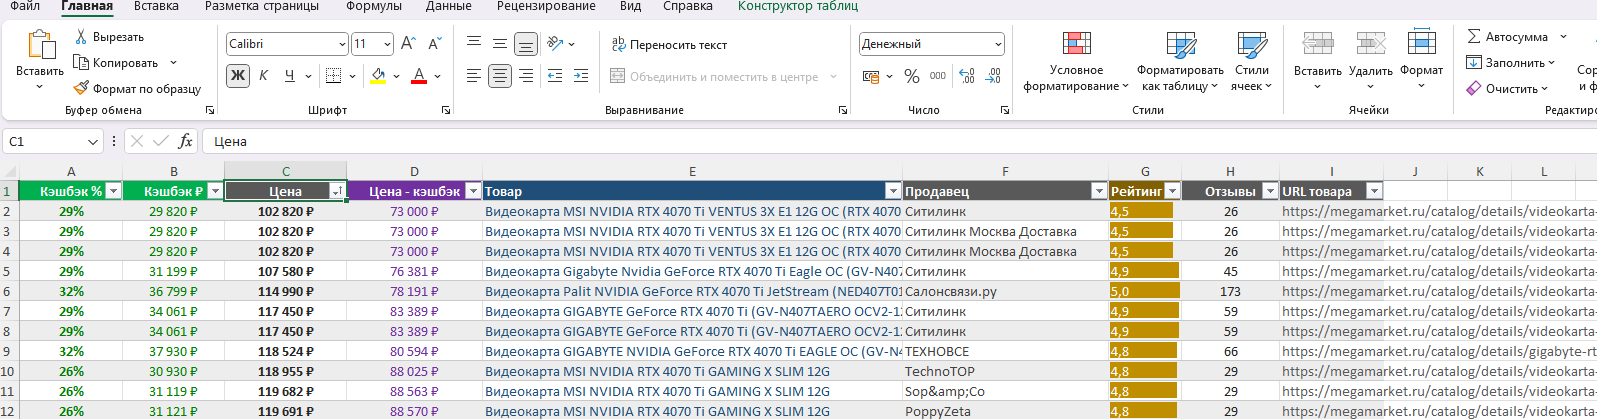Click the Вставить paste icon
The image size is (1597, 419).
click(x=41, y=46)
